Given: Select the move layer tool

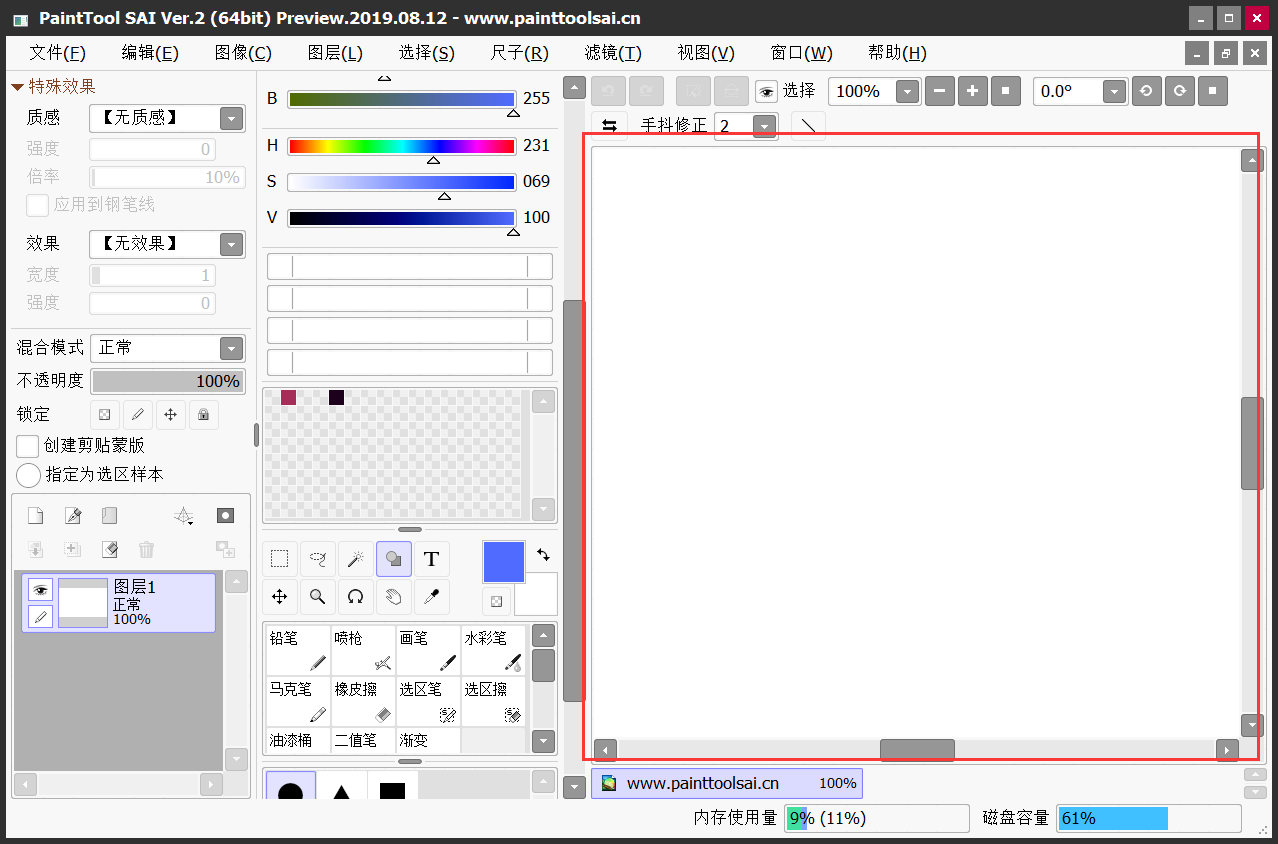Looking at the screenshot, I should click(280, 597).
